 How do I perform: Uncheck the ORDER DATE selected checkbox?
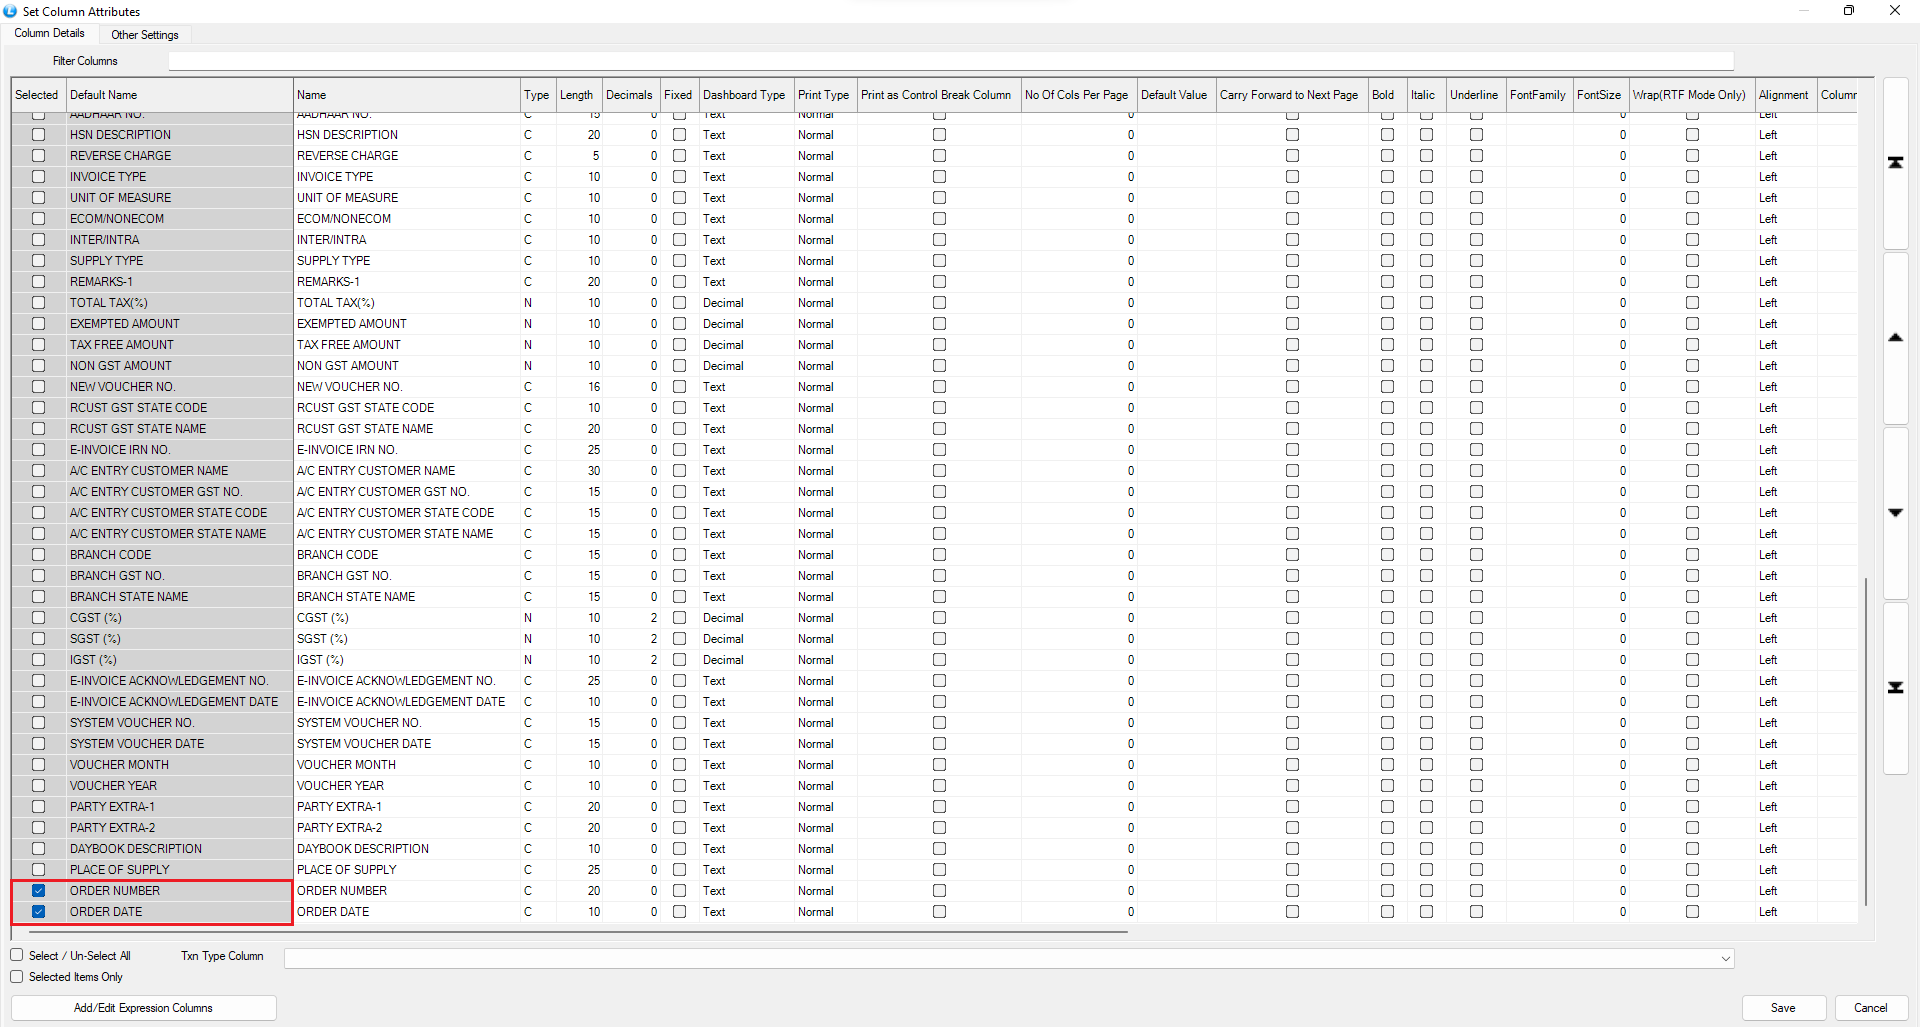point(39,912)
